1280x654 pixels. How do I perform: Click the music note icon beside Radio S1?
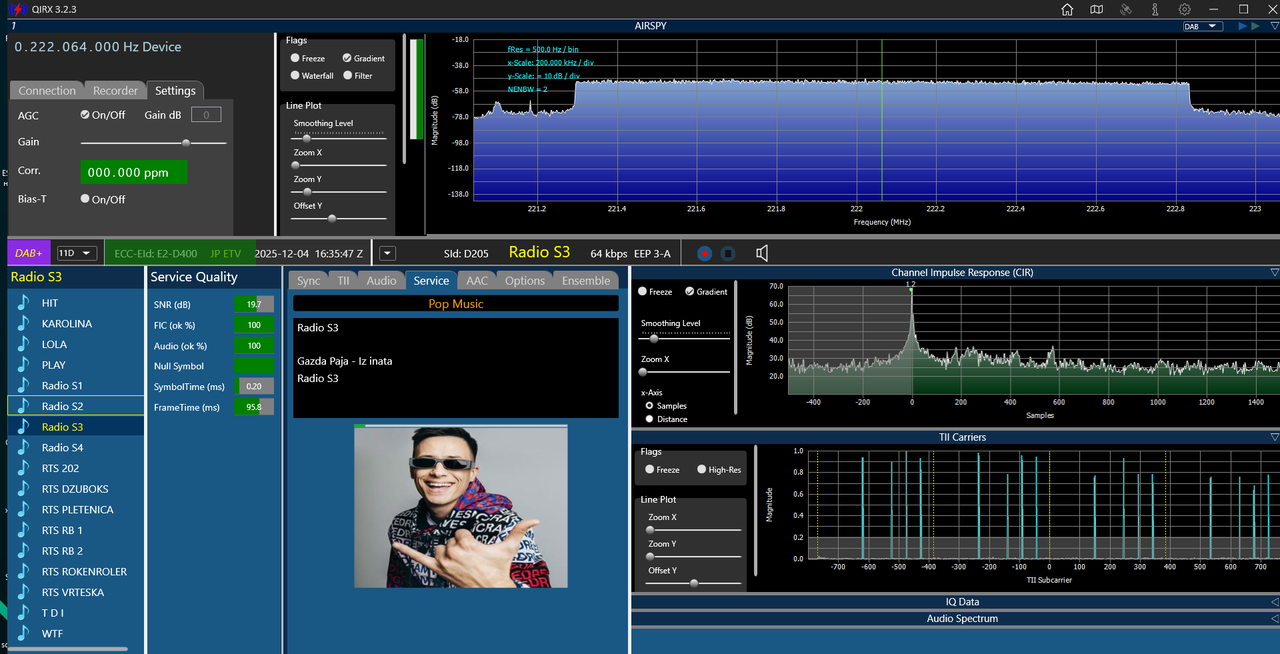[24, 386]
